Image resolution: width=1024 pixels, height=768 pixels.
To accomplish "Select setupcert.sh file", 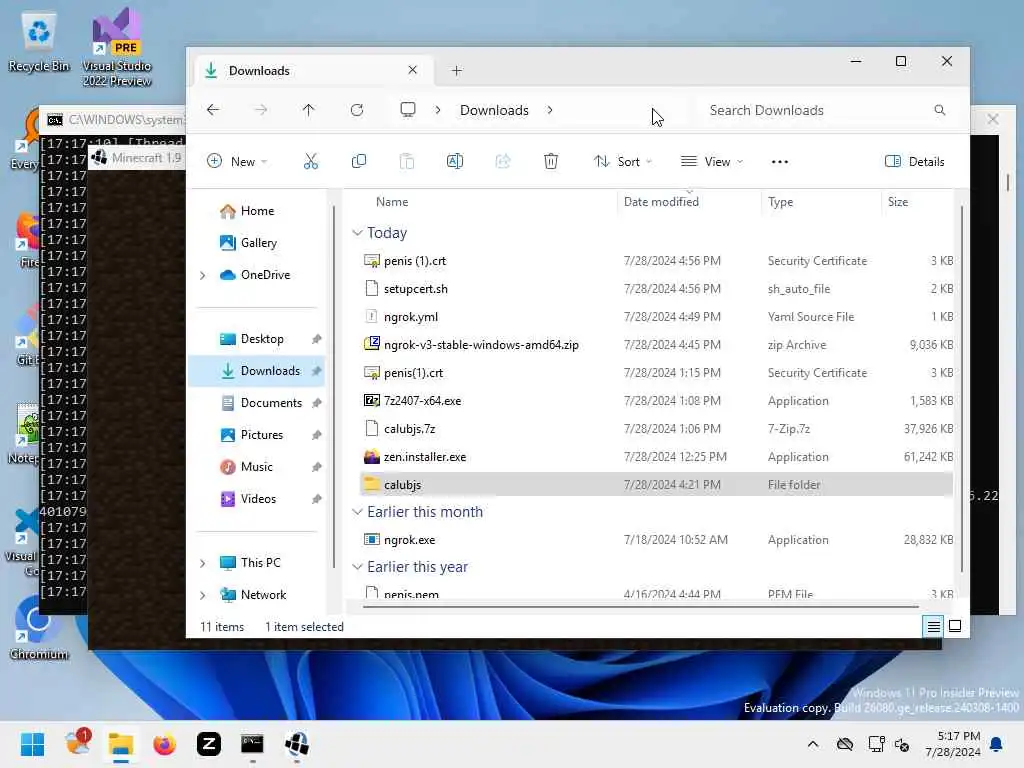I will click(x=656, y=289).
